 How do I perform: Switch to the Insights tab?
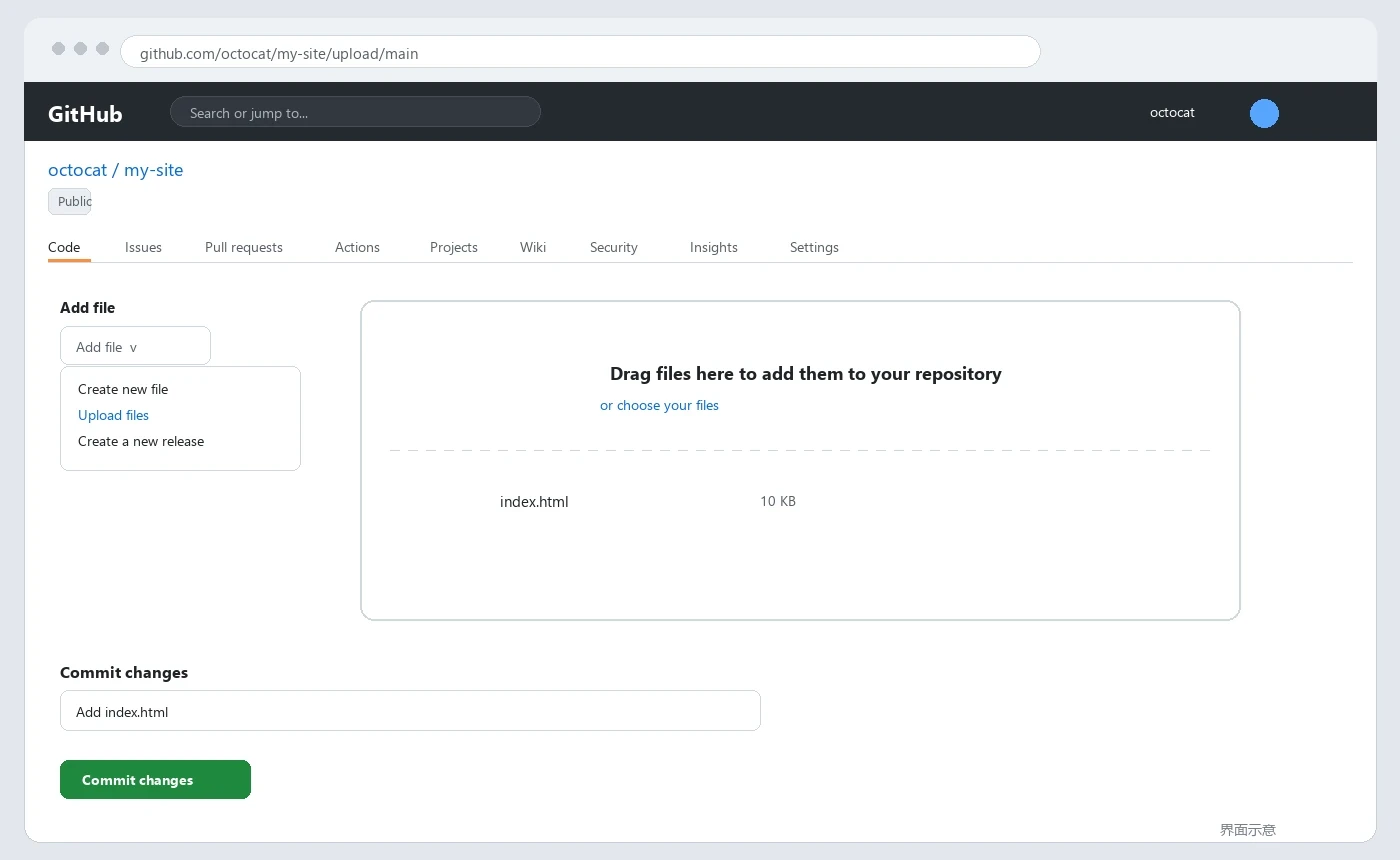pos(714,247)
